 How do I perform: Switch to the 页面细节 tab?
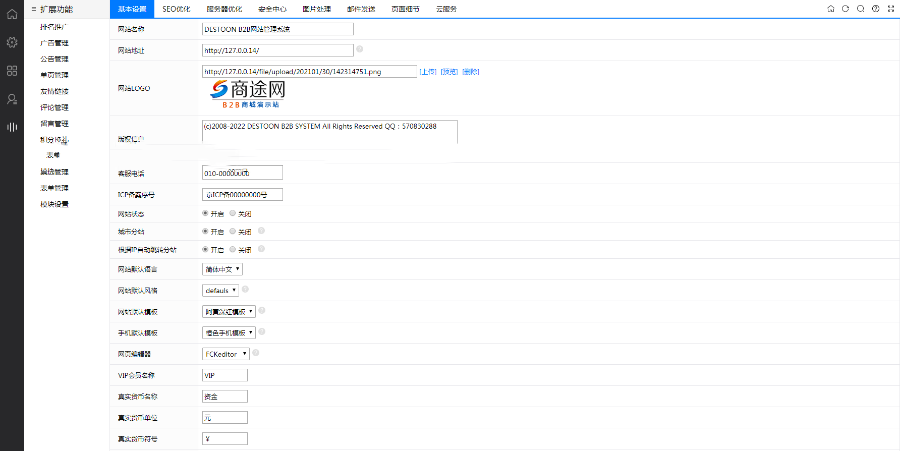pos(406,9)
